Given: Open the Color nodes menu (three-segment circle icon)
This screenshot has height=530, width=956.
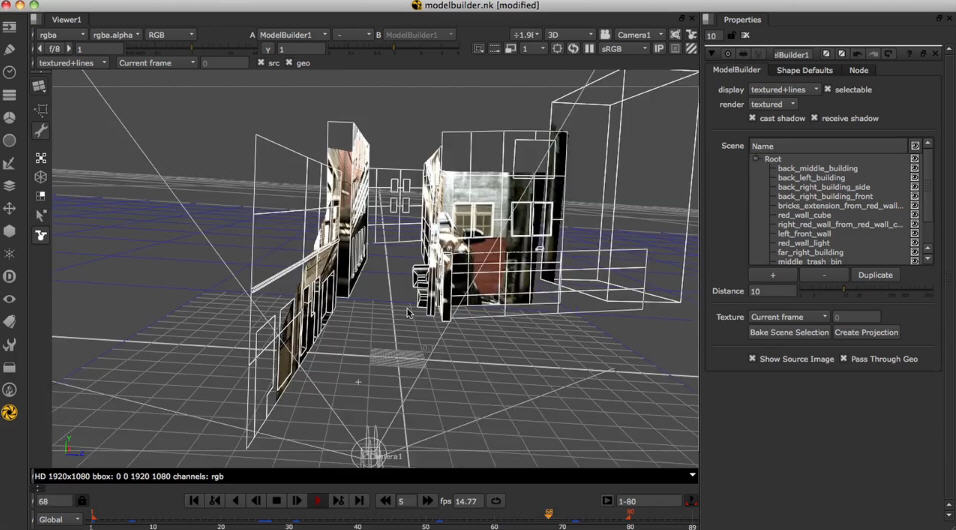Looking at the screenshot, I should coord(10,118).
